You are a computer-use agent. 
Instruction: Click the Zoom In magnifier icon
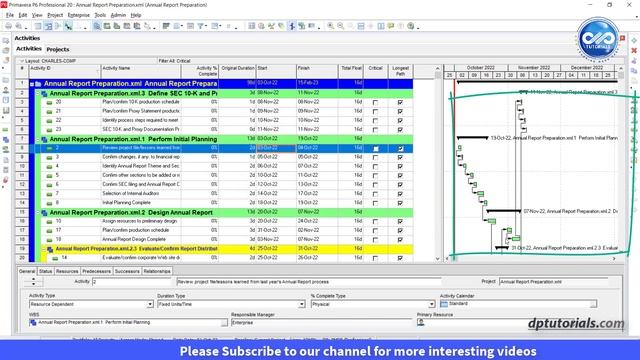coord(330,26)
